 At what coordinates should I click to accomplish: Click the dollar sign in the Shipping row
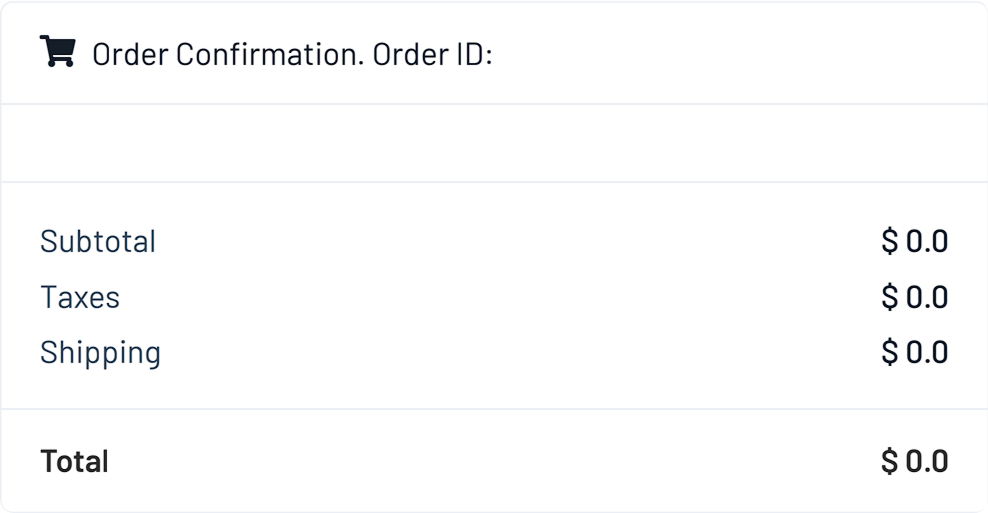coord(889,353)
